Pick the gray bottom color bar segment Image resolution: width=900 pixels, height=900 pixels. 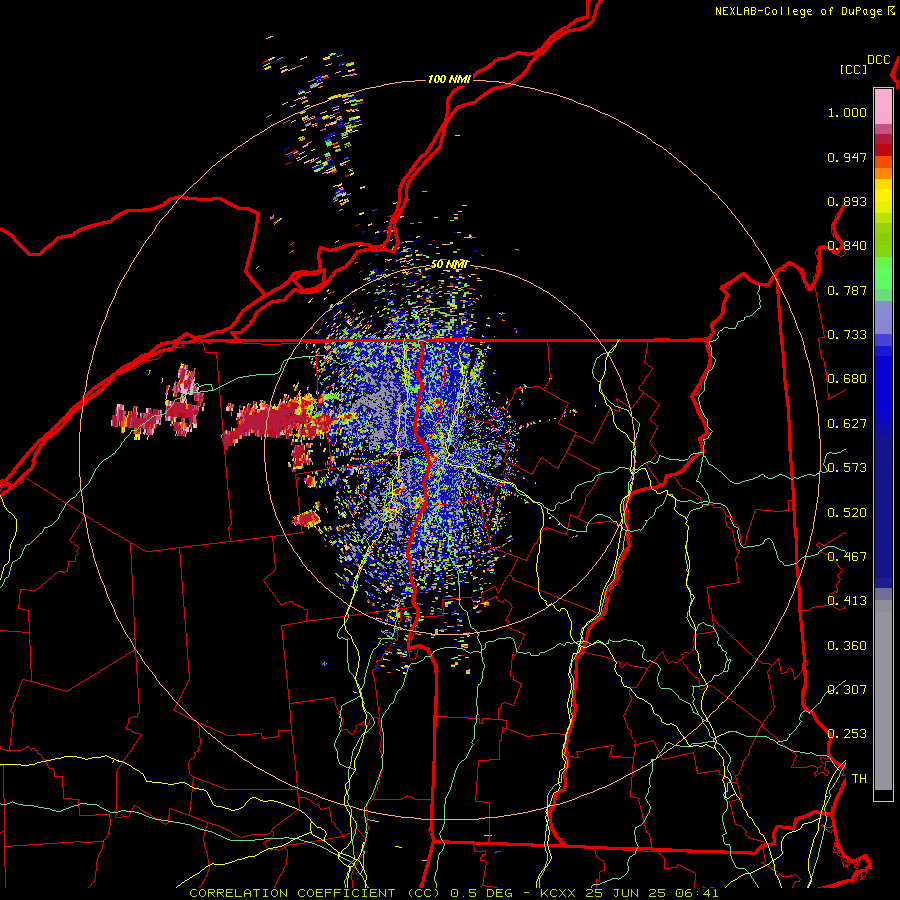(883, 695)
